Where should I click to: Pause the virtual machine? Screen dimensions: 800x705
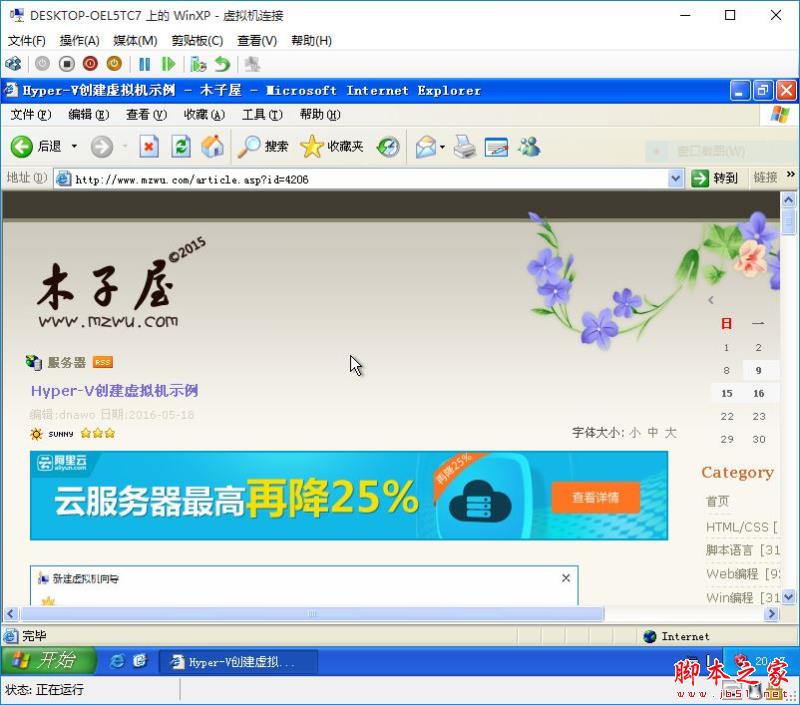(145, 64)
